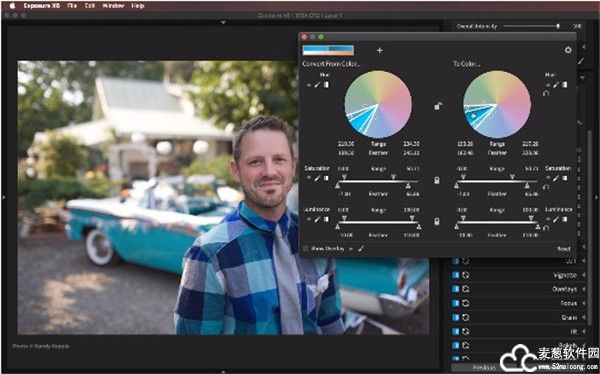The image size is (600, 374).
Task: Use eyedropper for Convert From Saturation
Action: 317,178
